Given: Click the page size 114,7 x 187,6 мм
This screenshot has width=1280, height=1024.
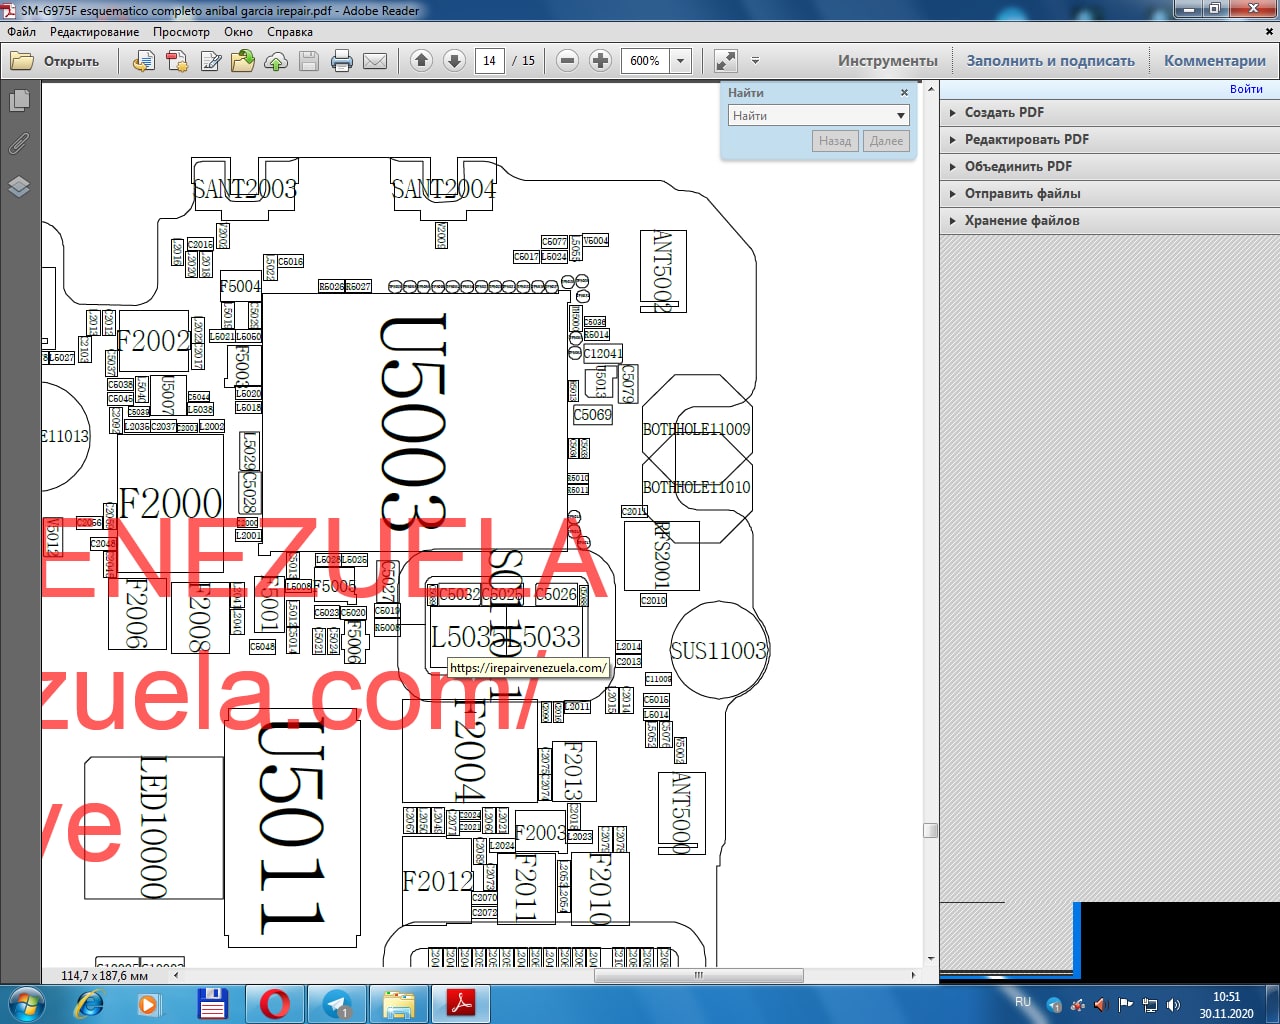Looking at the screenshot, I should point(104,975).
